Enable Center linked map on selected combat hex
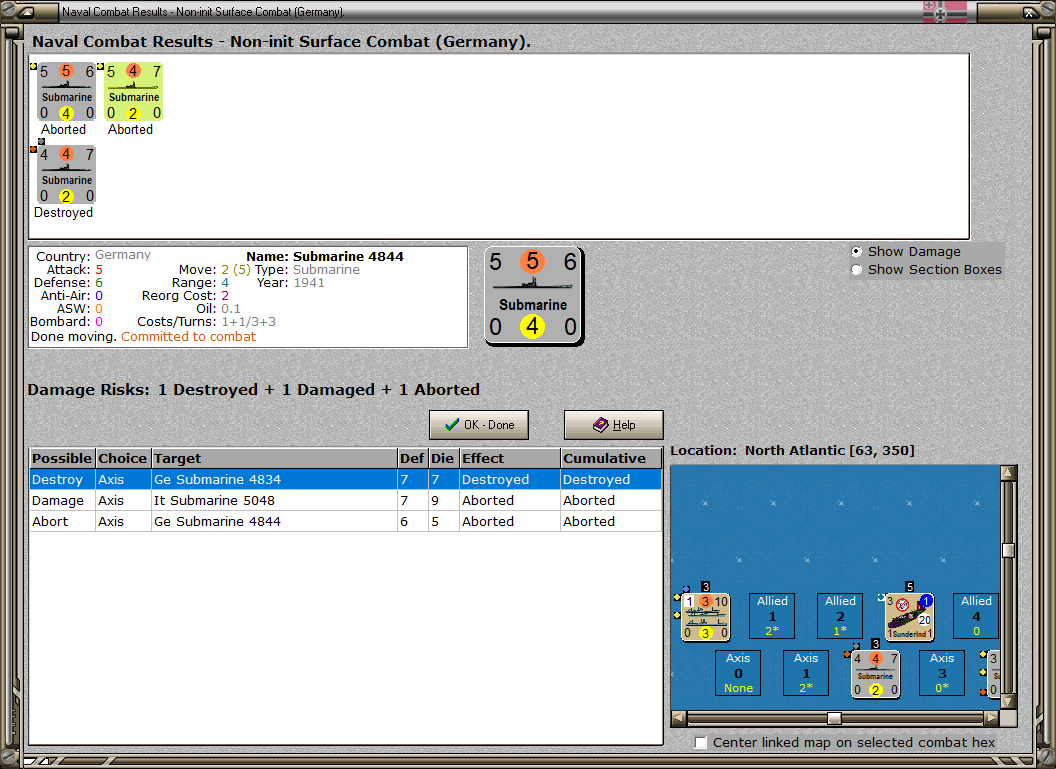 701,742
